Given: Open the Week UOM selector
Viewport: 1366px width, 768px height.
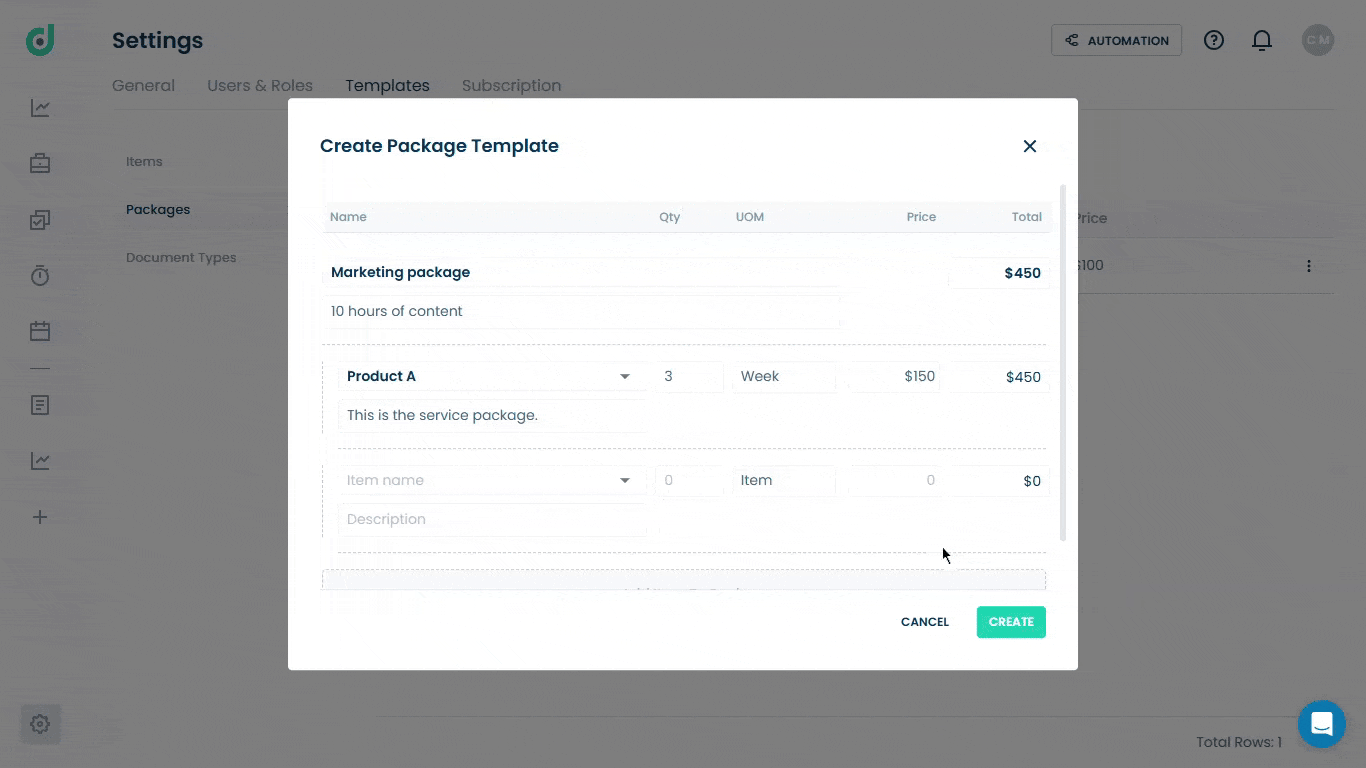Looking at the screenshot, I should (x=784, y=377).
